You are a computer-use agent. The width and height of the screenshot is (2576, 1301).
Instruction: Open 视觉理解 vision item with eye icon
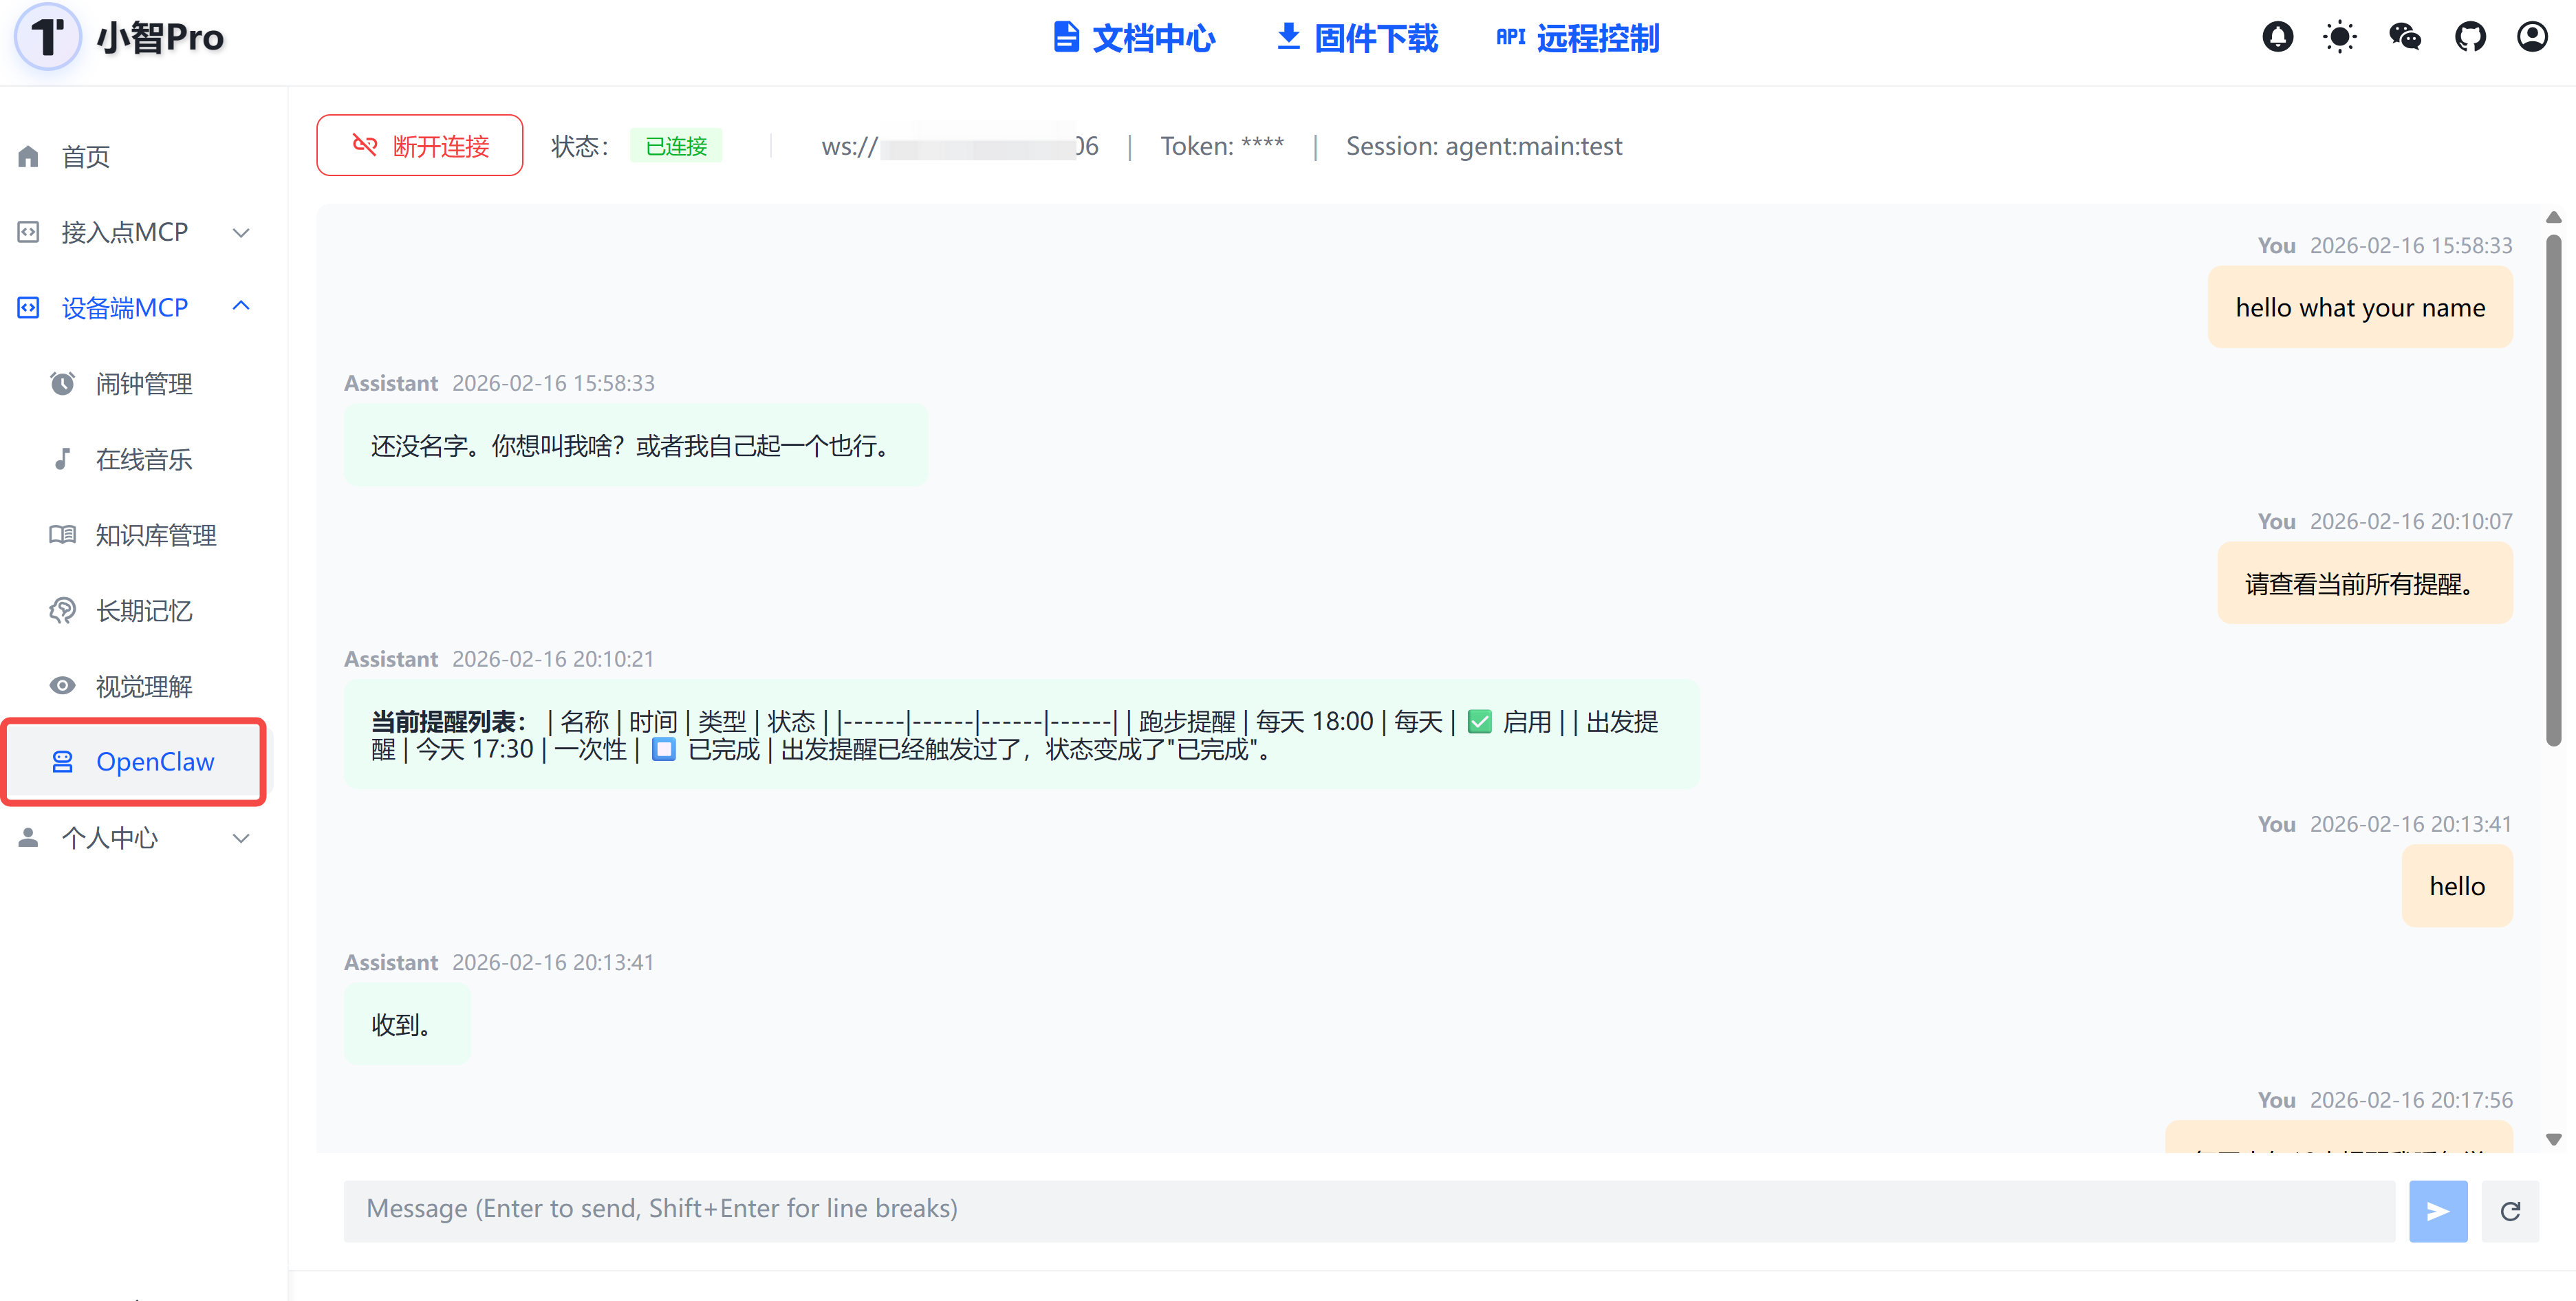(143, 686)
